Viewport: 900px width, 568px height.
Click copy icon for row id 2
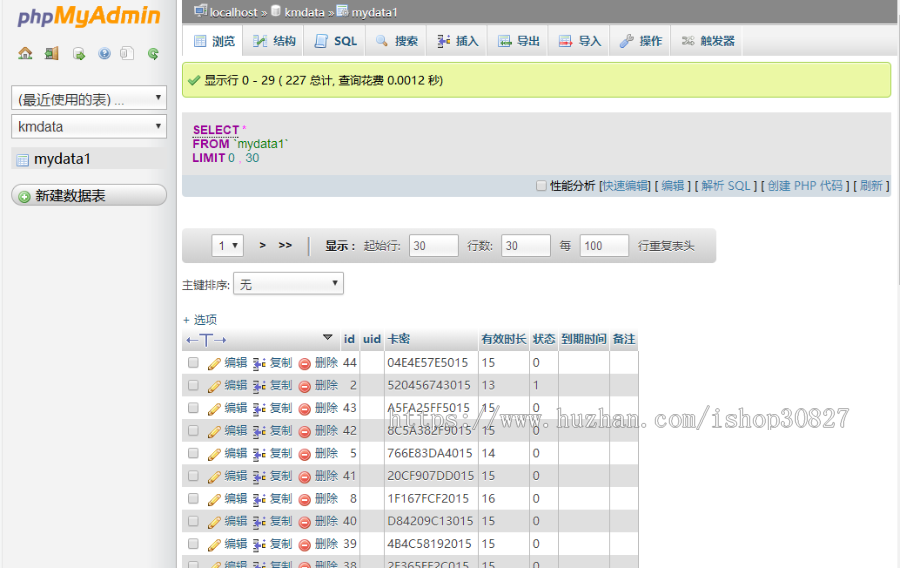259,386
